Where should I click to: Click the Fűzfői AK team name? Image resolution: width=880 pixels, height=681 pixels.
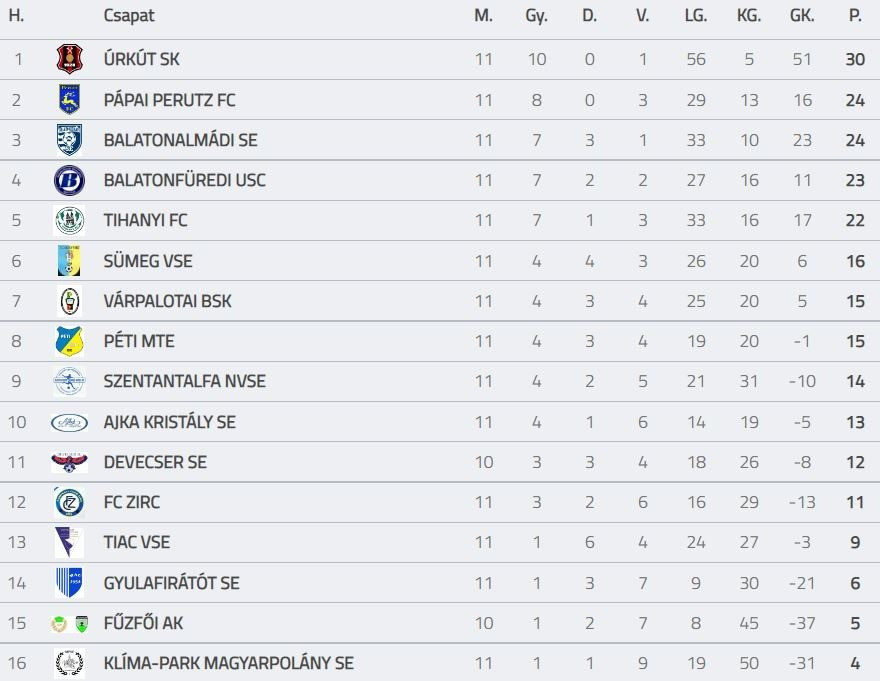click(143, 623)
